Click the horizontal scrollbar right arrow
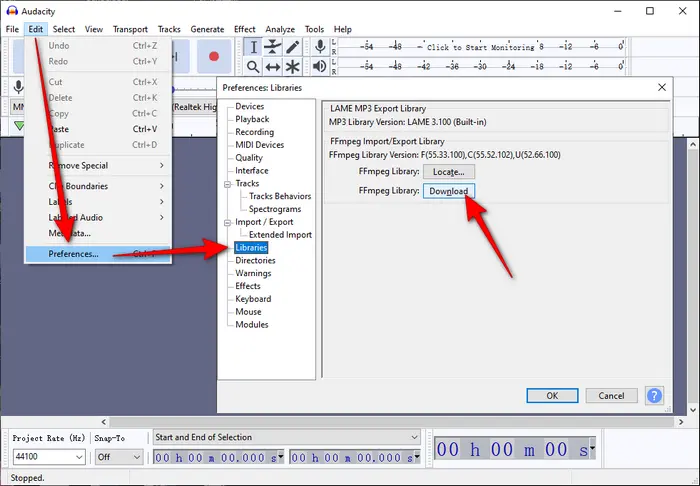This screenshot has width=700, height=486. click(681, 422)
